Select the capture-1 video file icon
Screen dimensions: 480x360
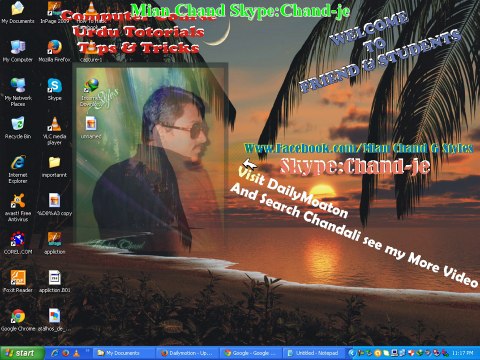tap(91, 51)
